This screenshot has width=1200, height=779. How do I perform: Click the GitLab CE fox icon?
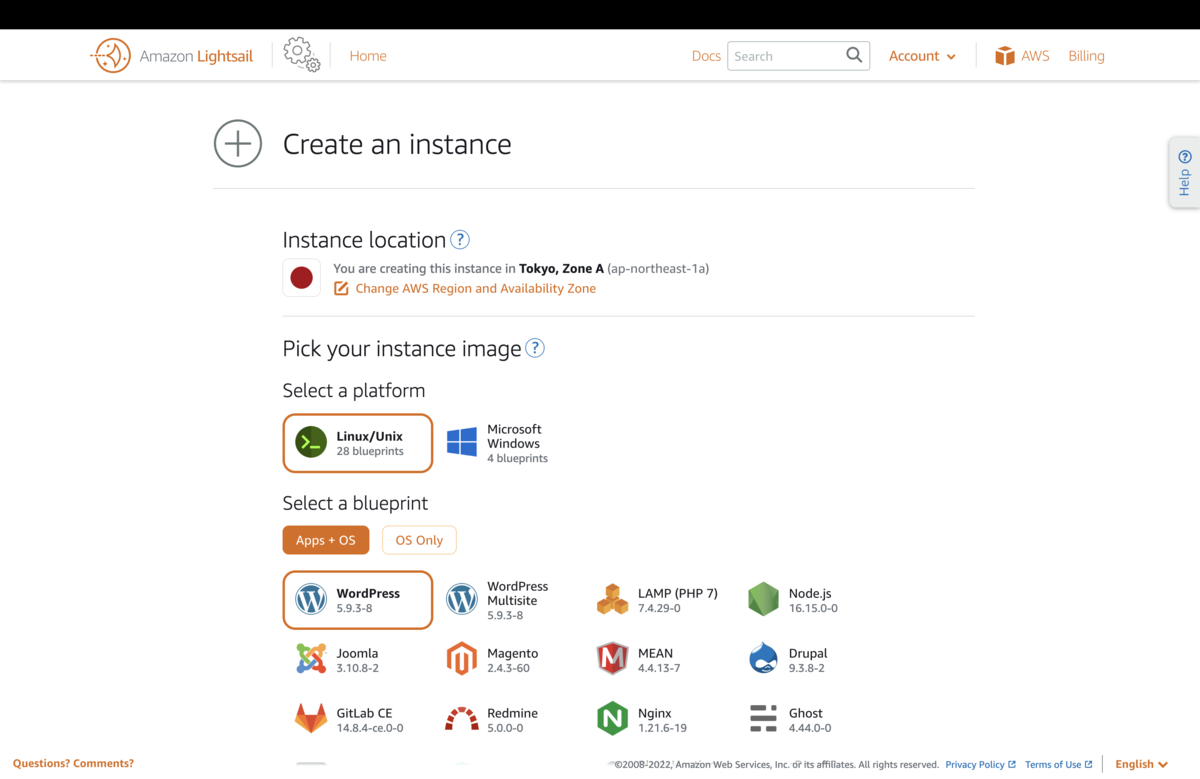pos(311,718)
